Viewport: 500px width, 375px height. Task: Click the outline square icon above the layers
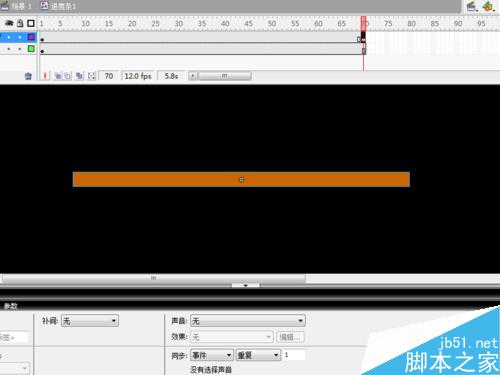[31, 23]
